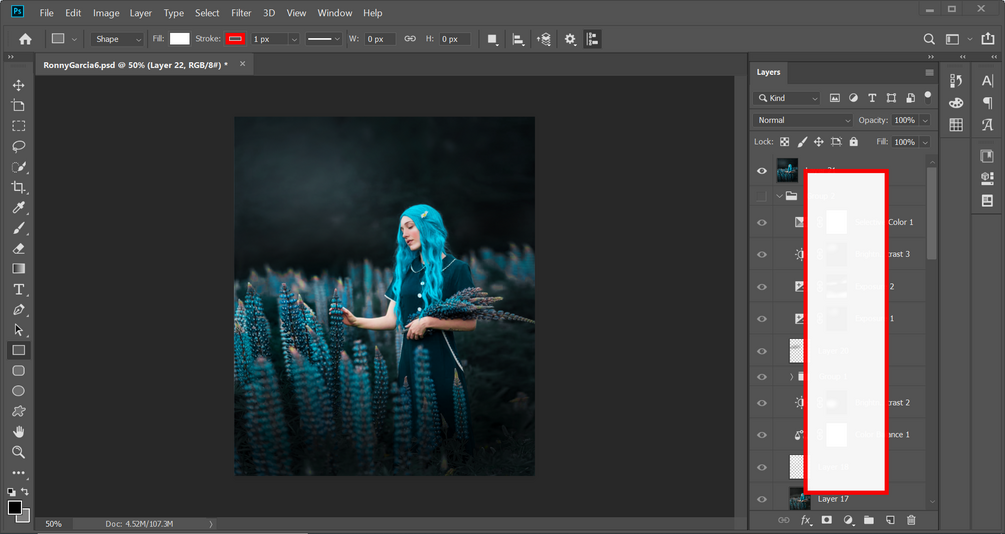Hide Layer 17 using its eye icon
This screenshot has width=1005, height=534.
coord(762,499)
